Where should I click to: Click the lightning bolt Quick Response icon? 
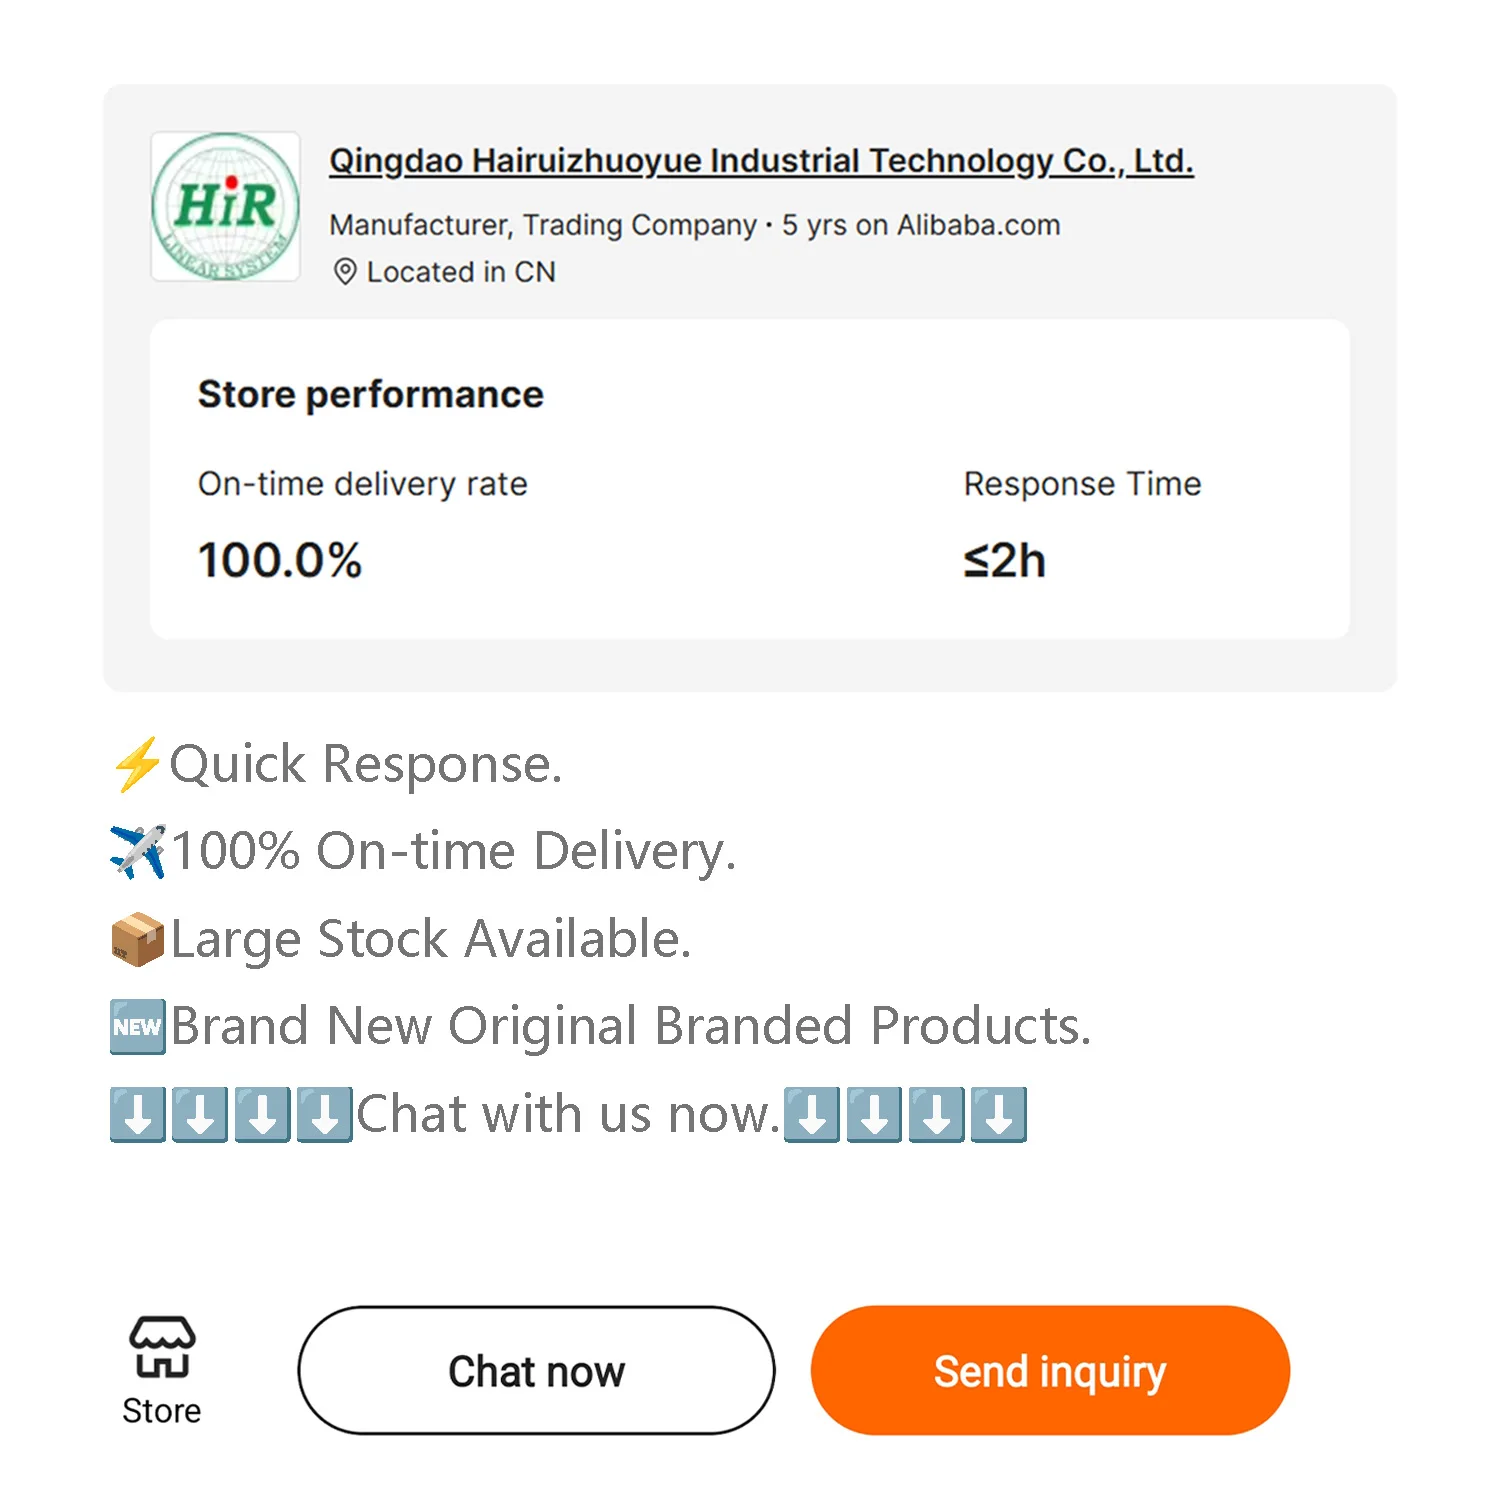click(136, 764)
